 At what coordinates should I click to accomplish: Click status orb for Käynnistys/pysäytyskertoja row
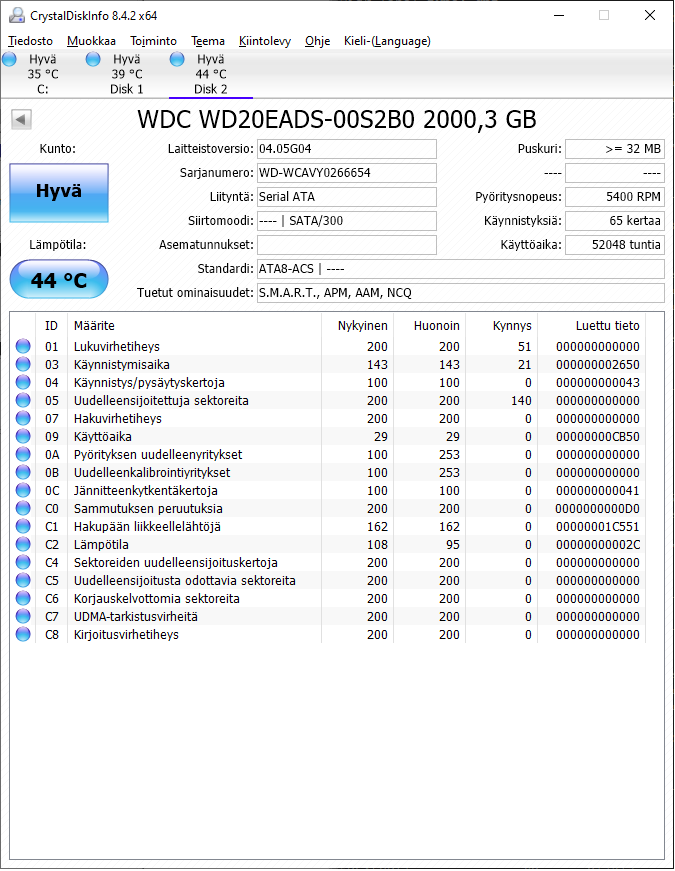pyautogui.click(x=23, y=382)
